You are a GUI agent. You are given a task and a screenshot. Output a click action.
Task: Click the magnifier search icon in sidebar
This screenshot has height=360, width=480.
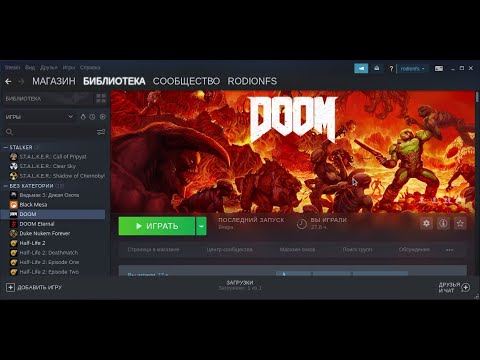click(9, 132)
